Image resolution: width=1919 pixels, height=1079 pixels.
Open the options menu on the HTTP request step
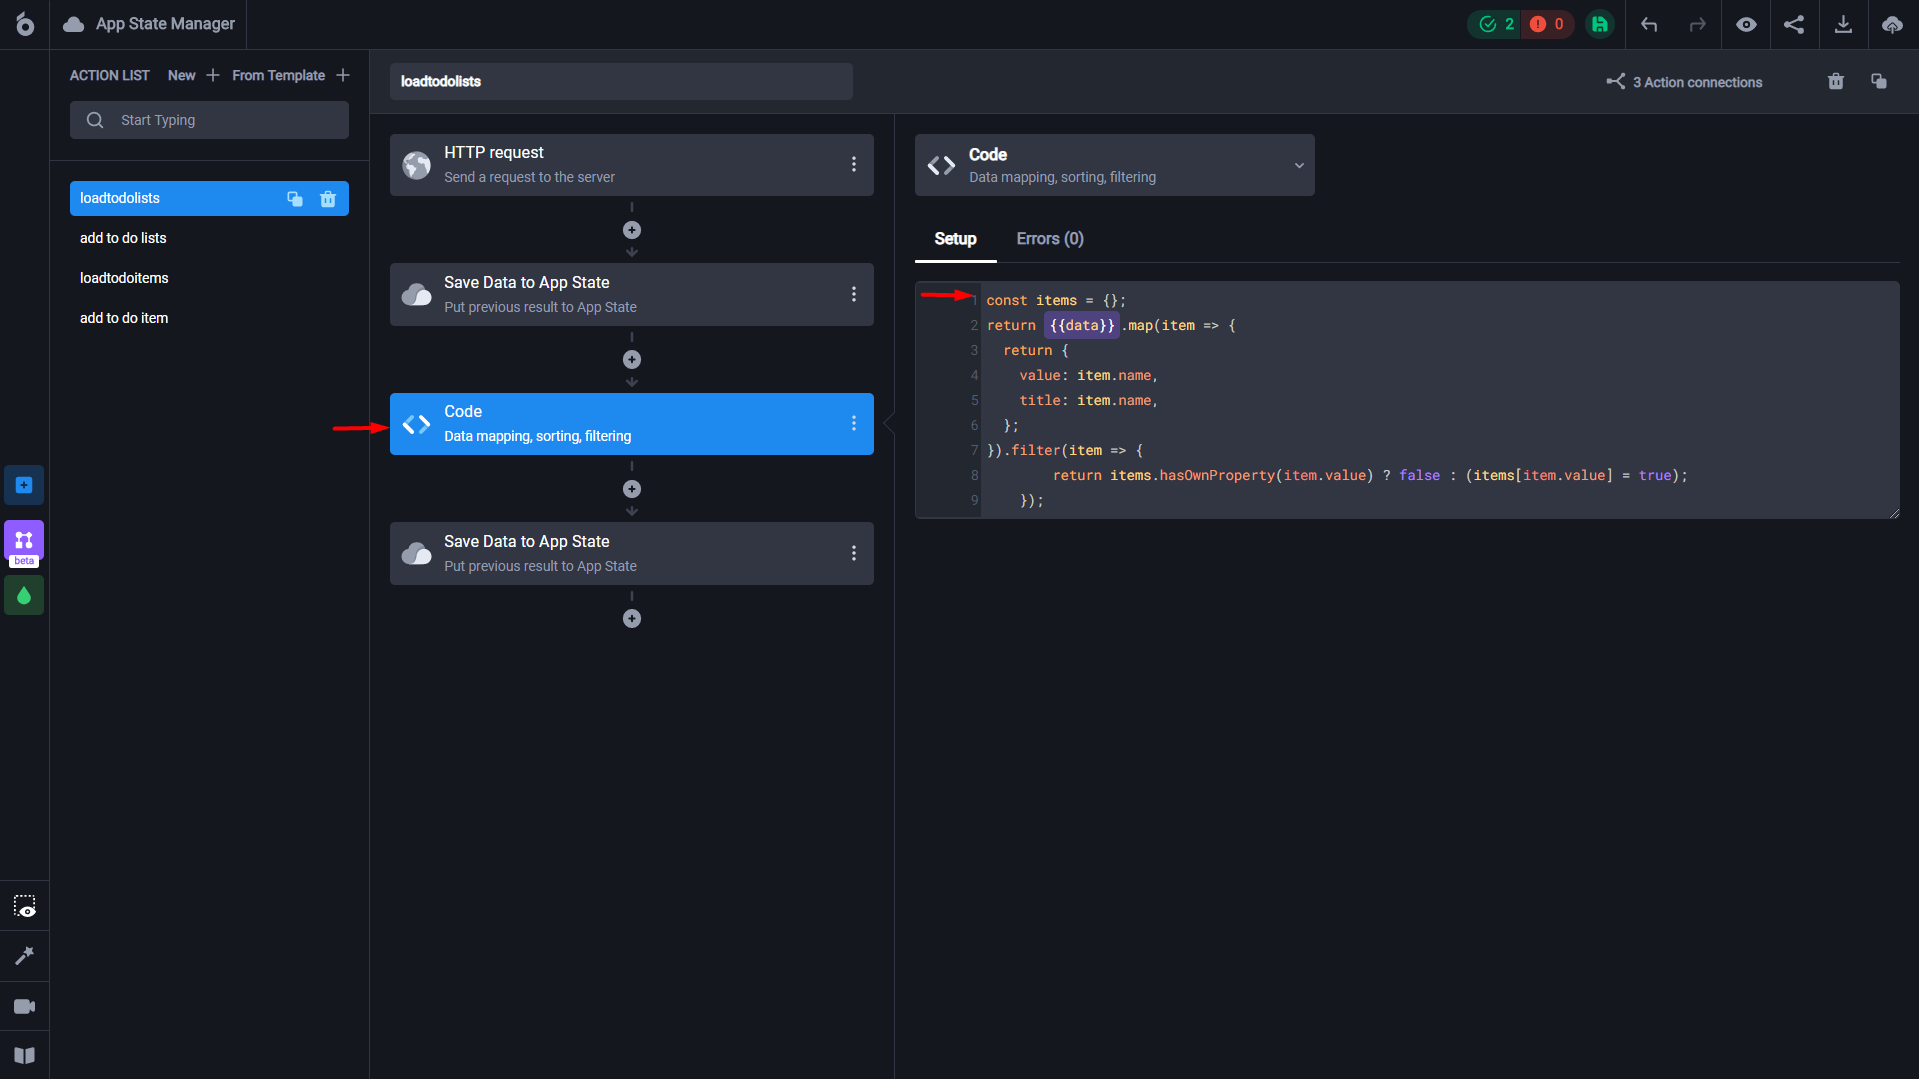point(854,164)
